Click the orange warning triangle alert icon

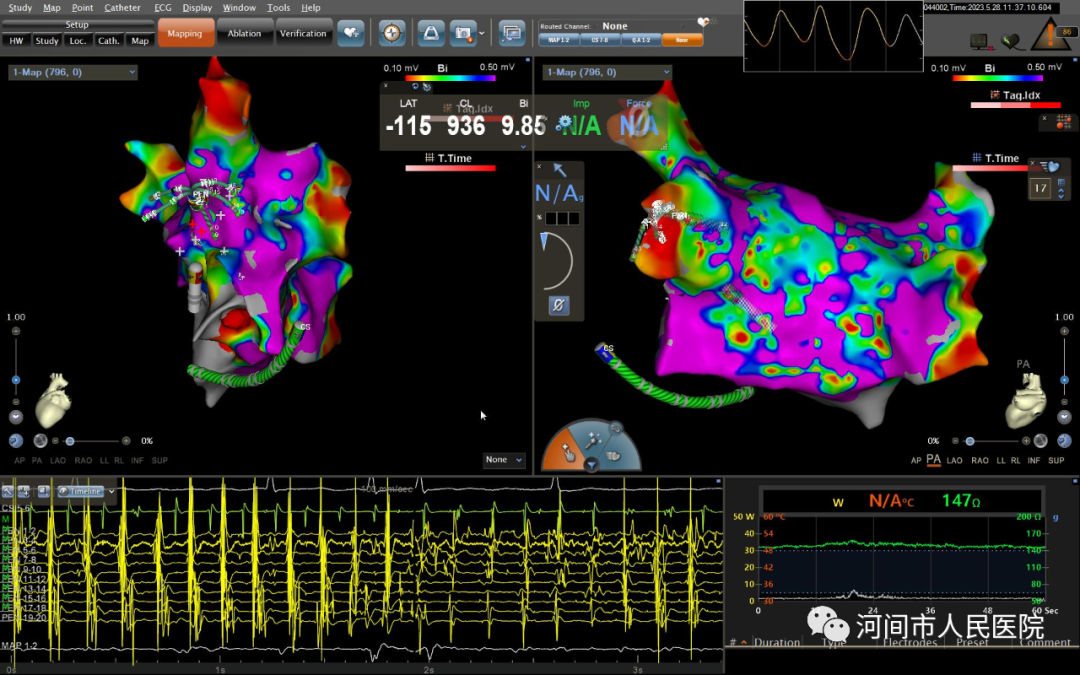[1051, 38]
